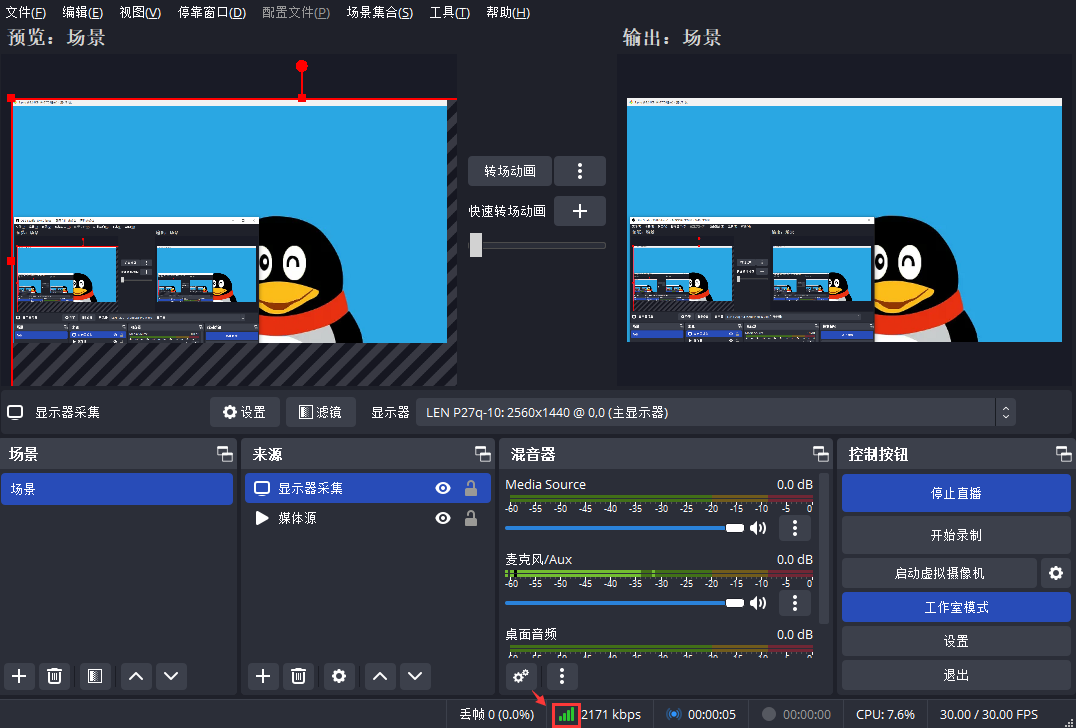
Task: Undock the 混音器 panel
Action: pos(821,454)
